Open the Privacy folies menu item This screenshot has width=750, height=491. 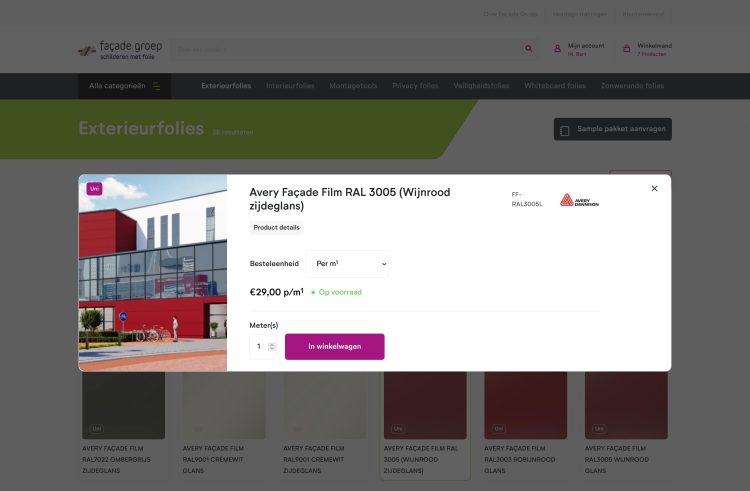pyautogui.click(x=415, y=86)
